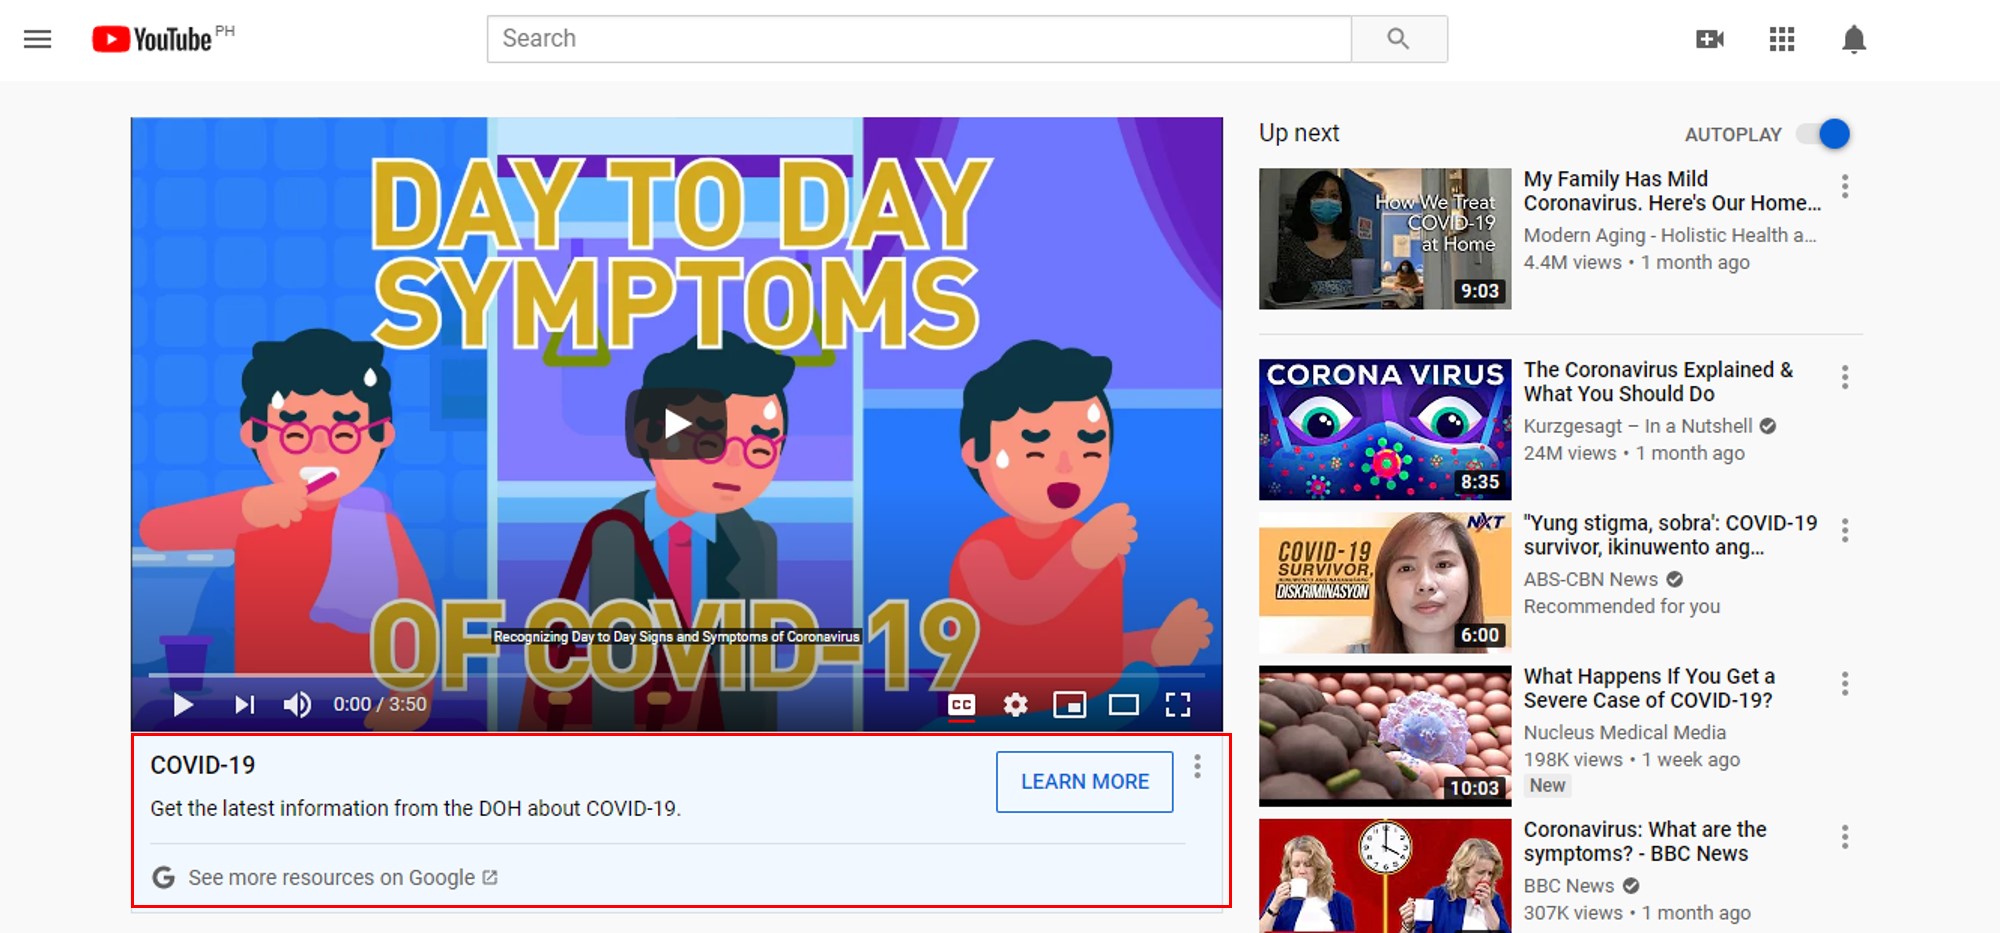Screen dimensions: 2000x933
Task: Switch to miniplayer mode
Action: [1070, 705]
